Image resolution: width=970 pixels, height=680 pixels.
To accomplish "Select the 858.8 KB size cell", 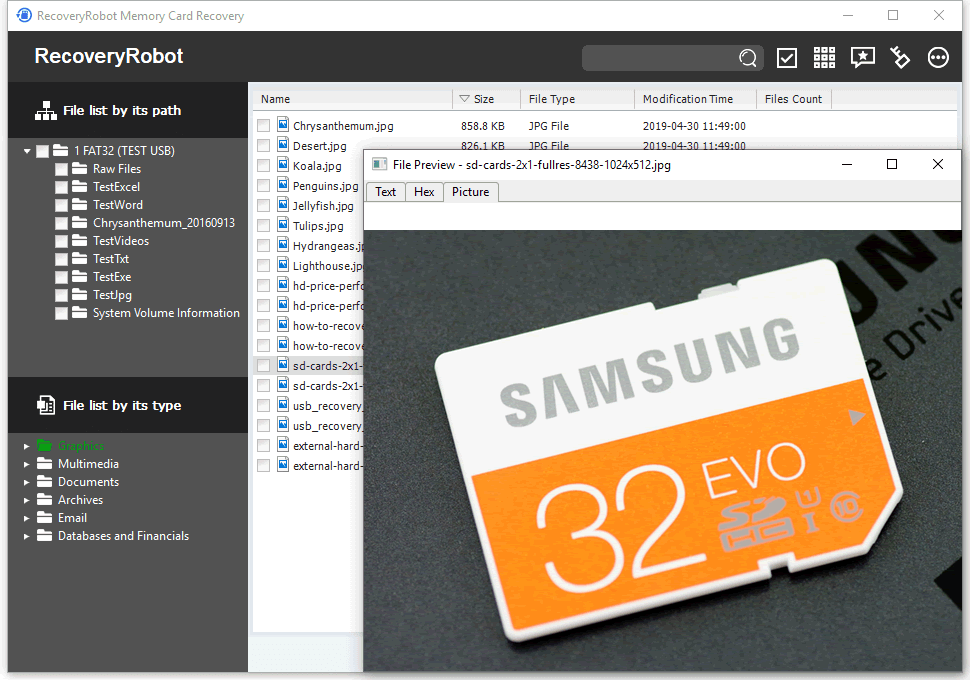I will [x=483, y=126].
